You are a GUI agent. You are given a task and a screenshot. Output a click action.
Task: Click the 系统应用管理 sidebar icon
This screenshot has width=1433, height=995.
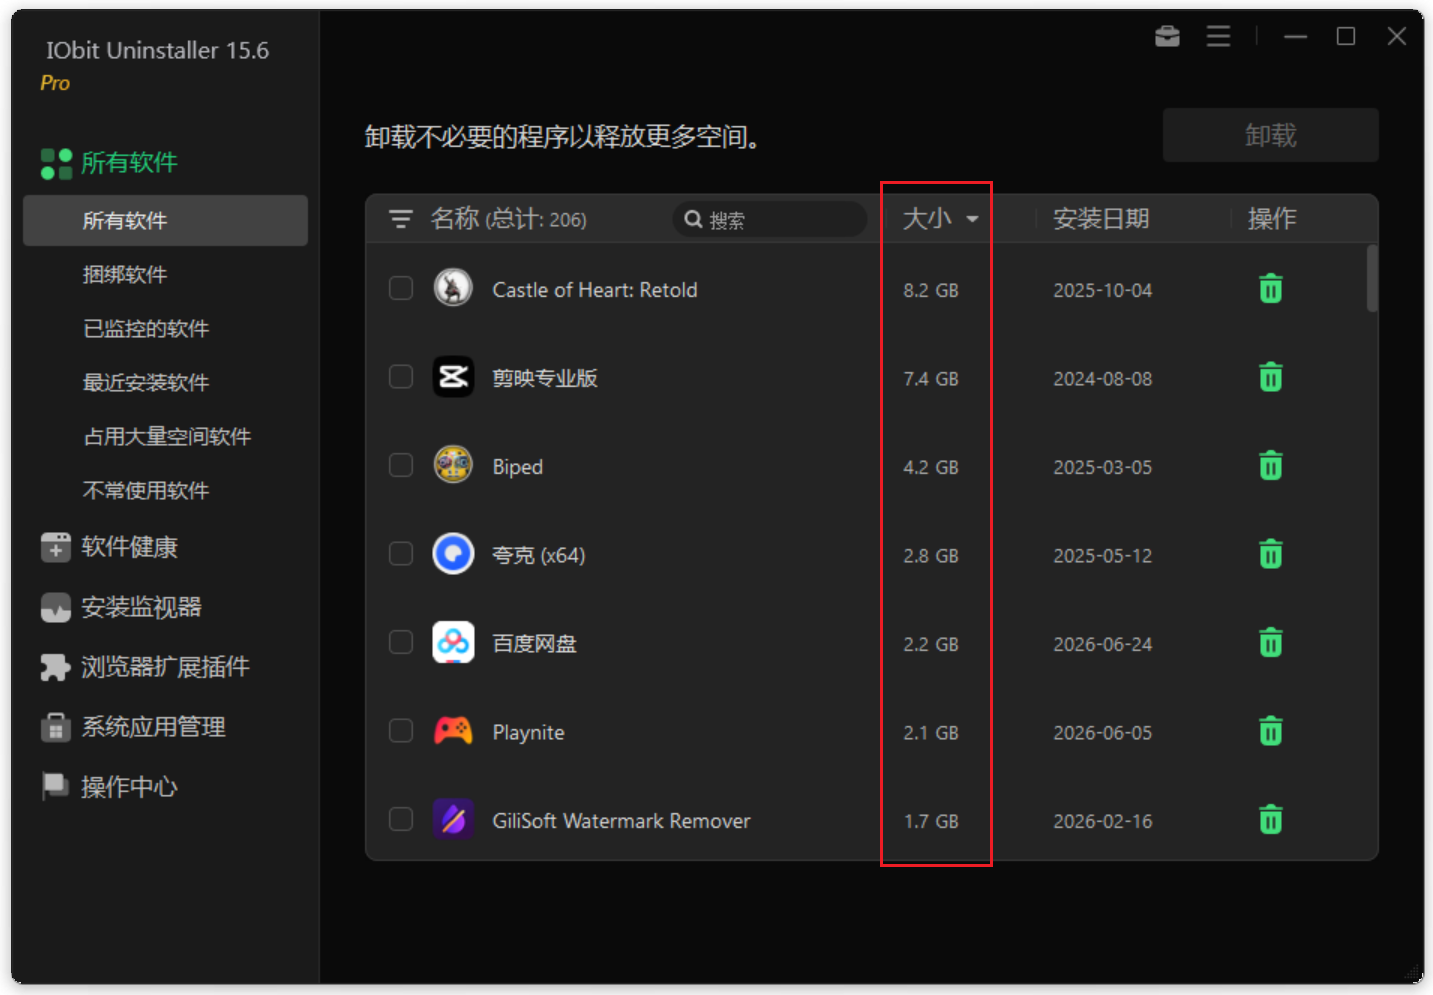pos(56,727)
